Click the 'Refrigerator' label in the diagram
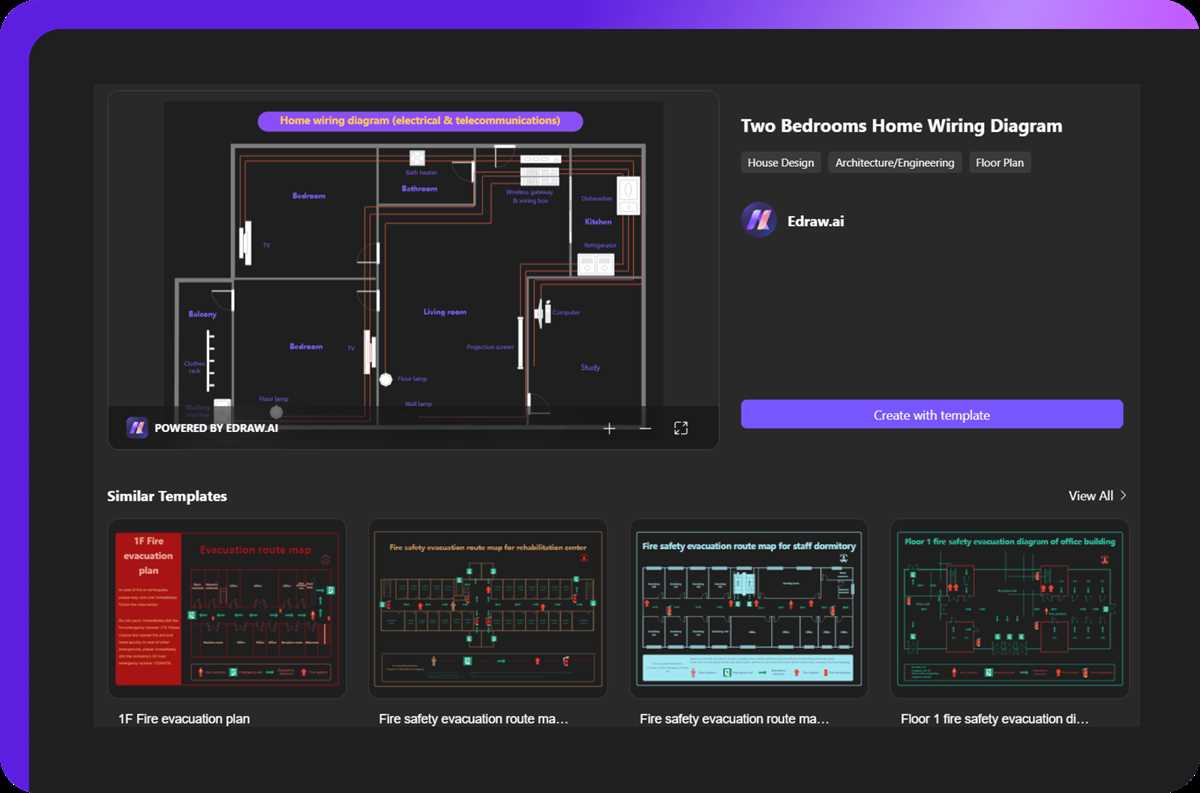 pos(600,245)
